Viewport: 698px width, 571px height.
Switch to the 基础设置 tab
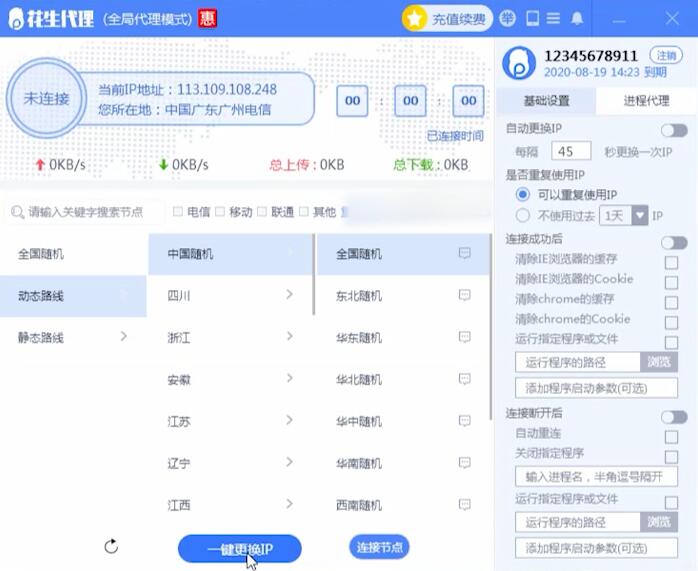coord(546,101)
